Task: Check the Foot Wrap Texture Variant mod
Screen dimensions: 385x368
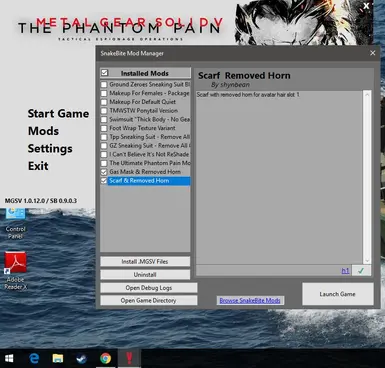Action: [x=104, y=128]
